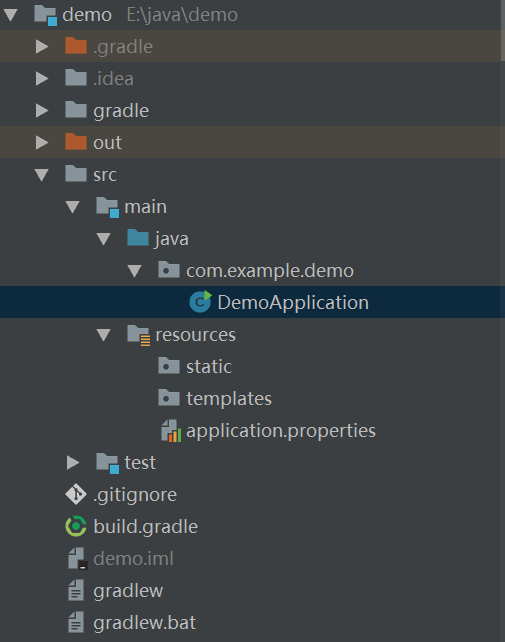This screenshot has width=505, height=642.
Task: Click the gray gradle folder icon
Action: pos(76,110)
